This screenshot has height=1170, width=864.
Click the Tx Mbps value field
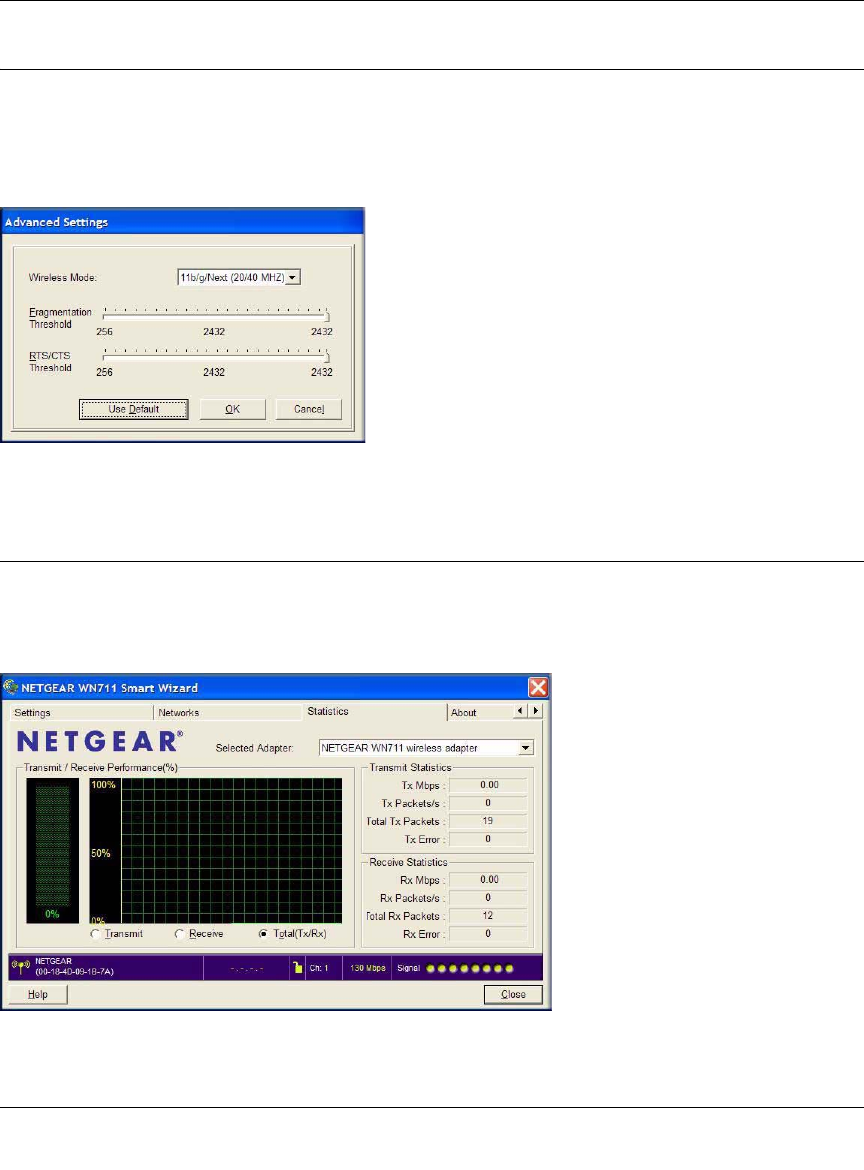[489, 785]
